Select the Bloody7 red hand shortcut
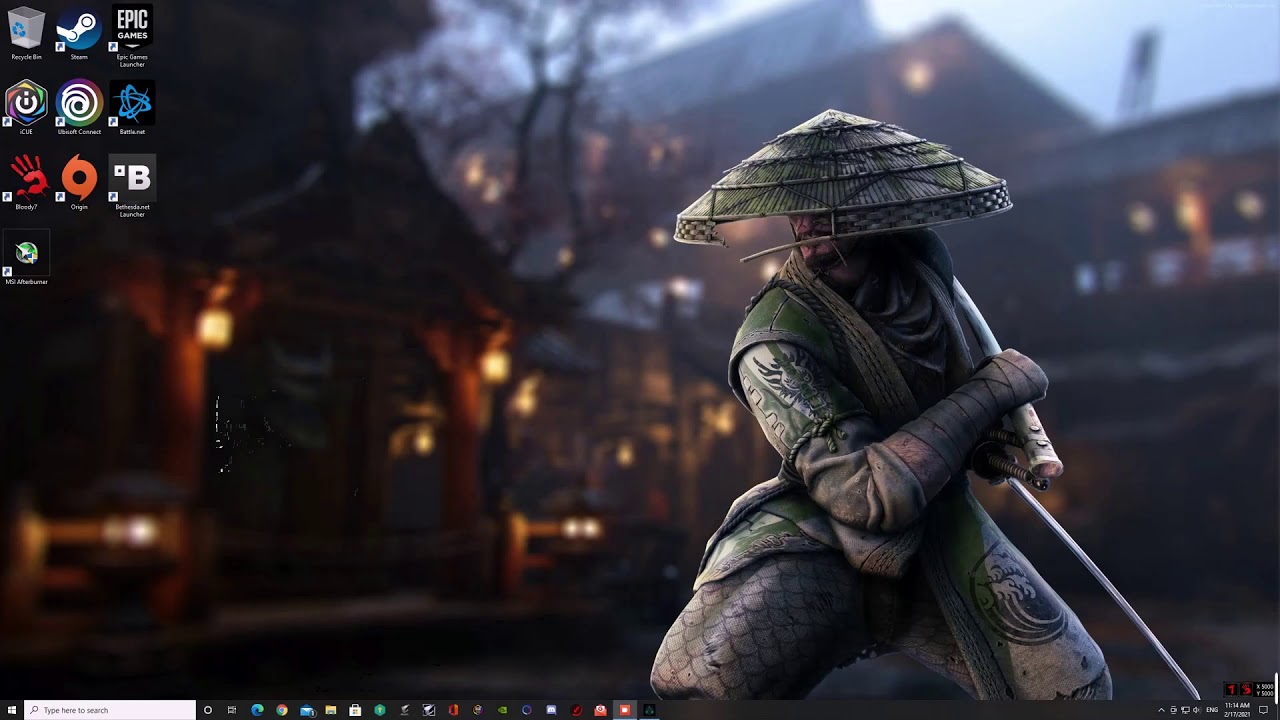The width and height of the screenshot is (1280, 720). pos(26,182)
